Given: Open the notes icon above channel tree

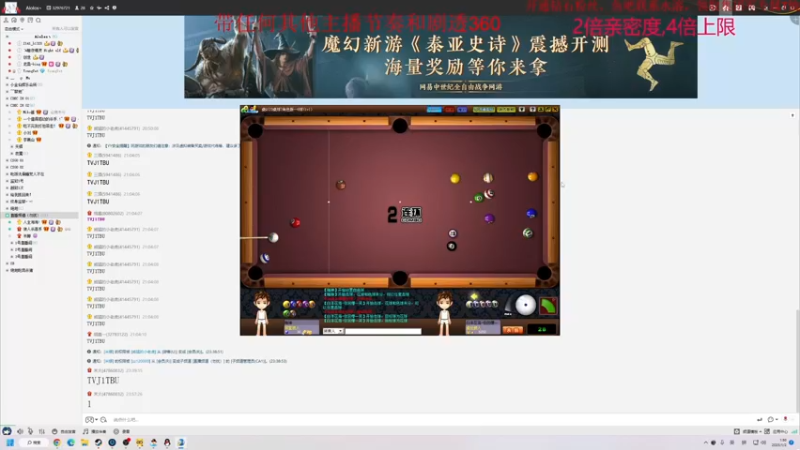Looking at the screenshot, I should tap(30, 20).
